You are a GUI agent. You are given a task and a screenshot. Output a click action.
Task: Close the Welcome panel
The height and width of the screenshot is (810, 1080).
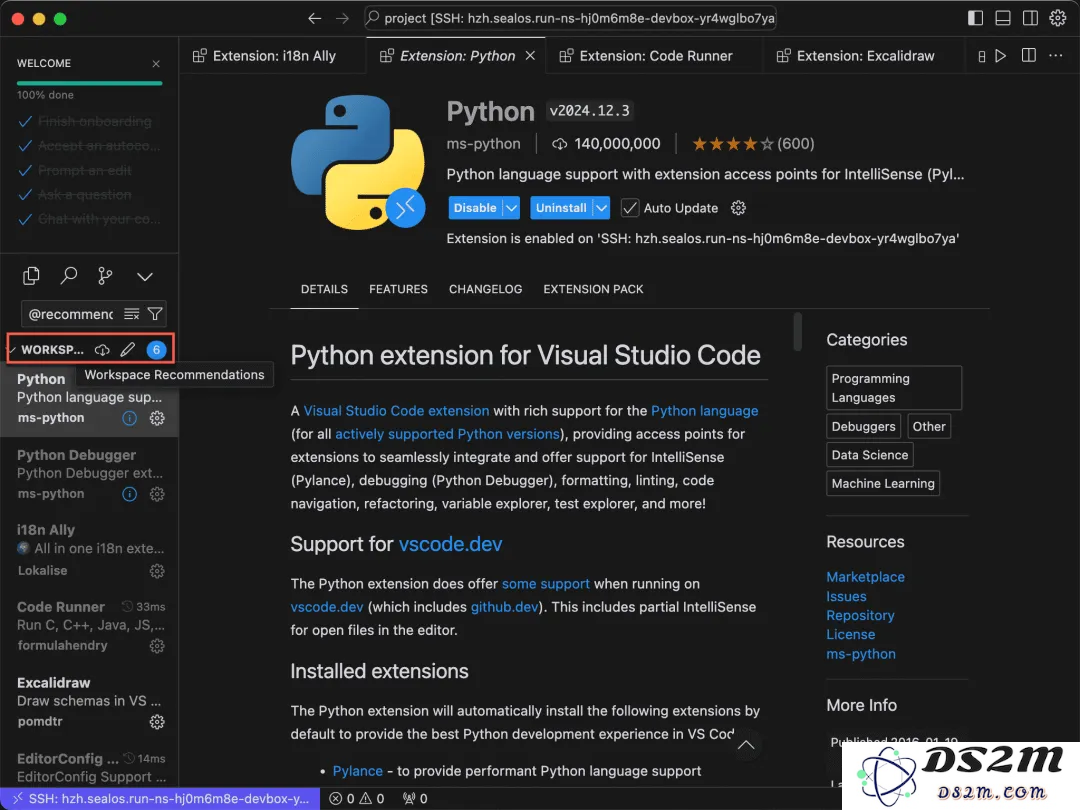coord(156,63)
